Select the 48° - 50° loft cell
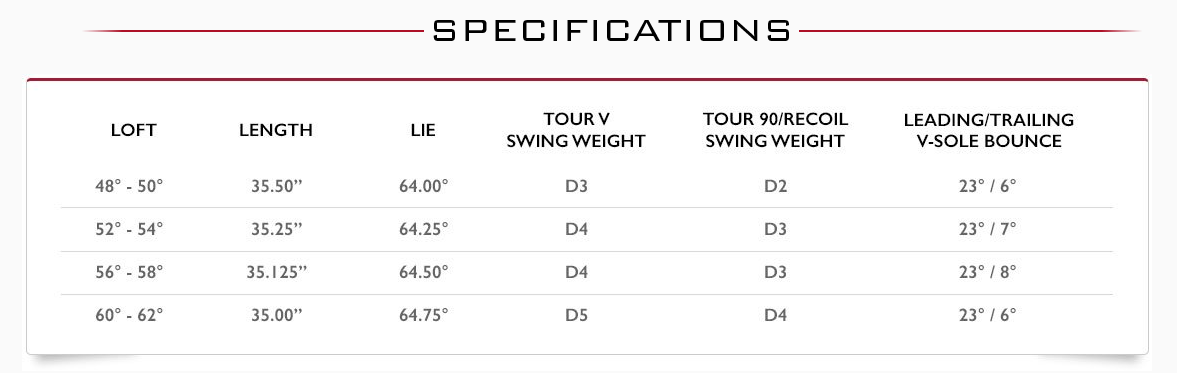This screenshot has width=1177, height=373. coord(129,186)
